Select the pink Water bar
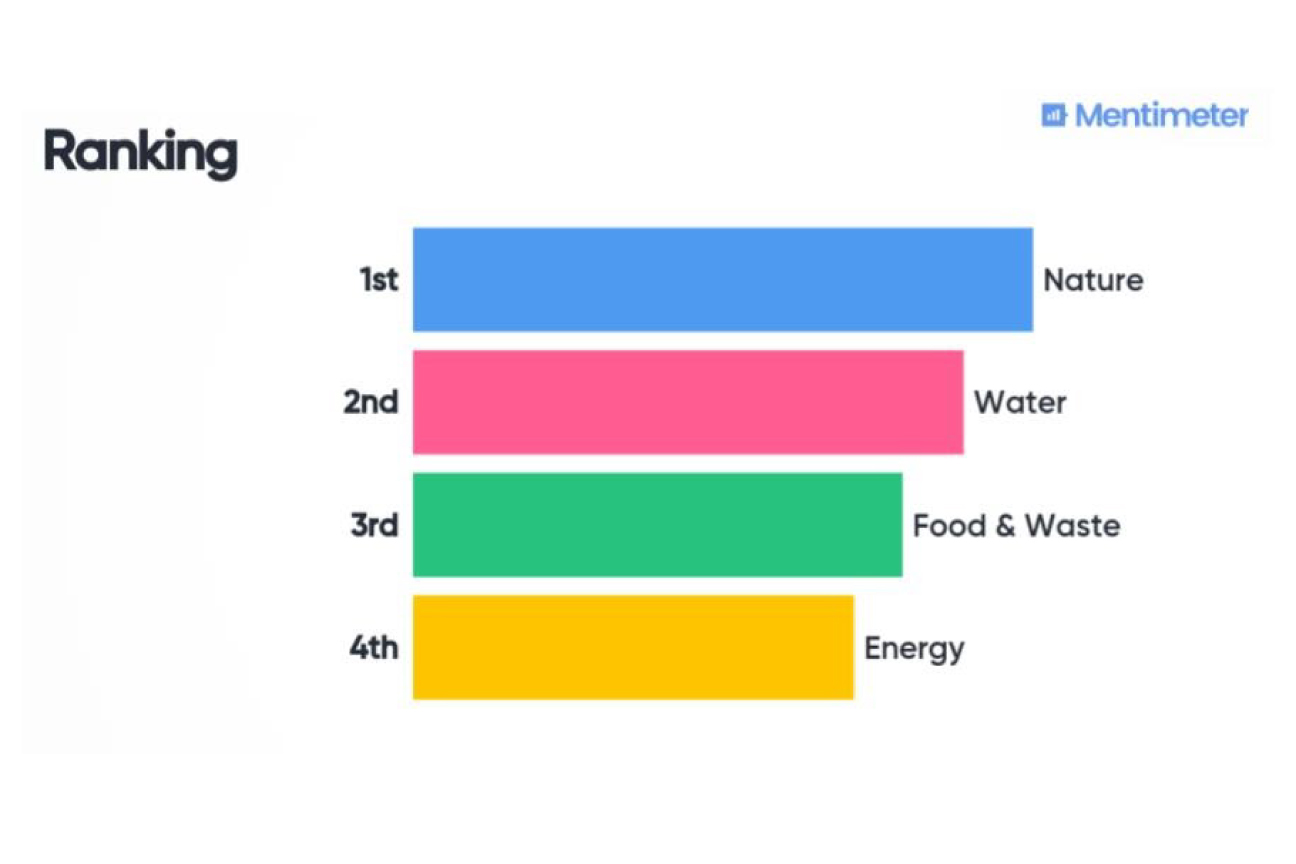This screenshot has height=864, width=1296. [x=688, y=402]
